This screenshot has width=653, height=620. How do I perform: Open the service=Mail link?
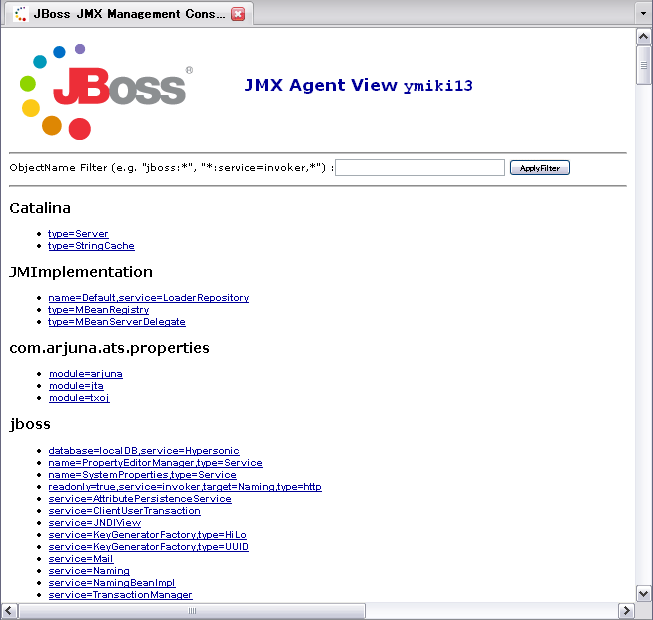pyautogui.click(x=81, y=559)
